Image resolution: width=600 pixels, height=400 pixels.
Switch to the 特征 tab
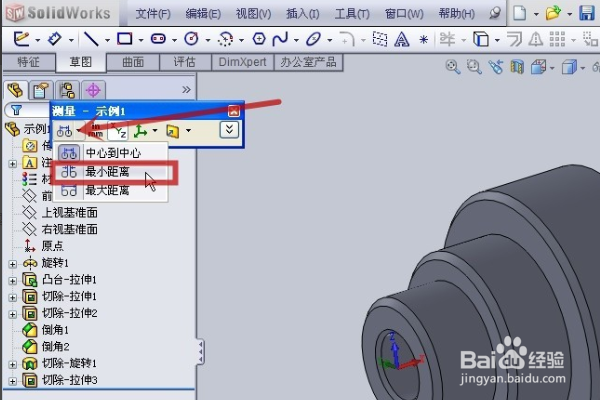[x=29, y=62]
